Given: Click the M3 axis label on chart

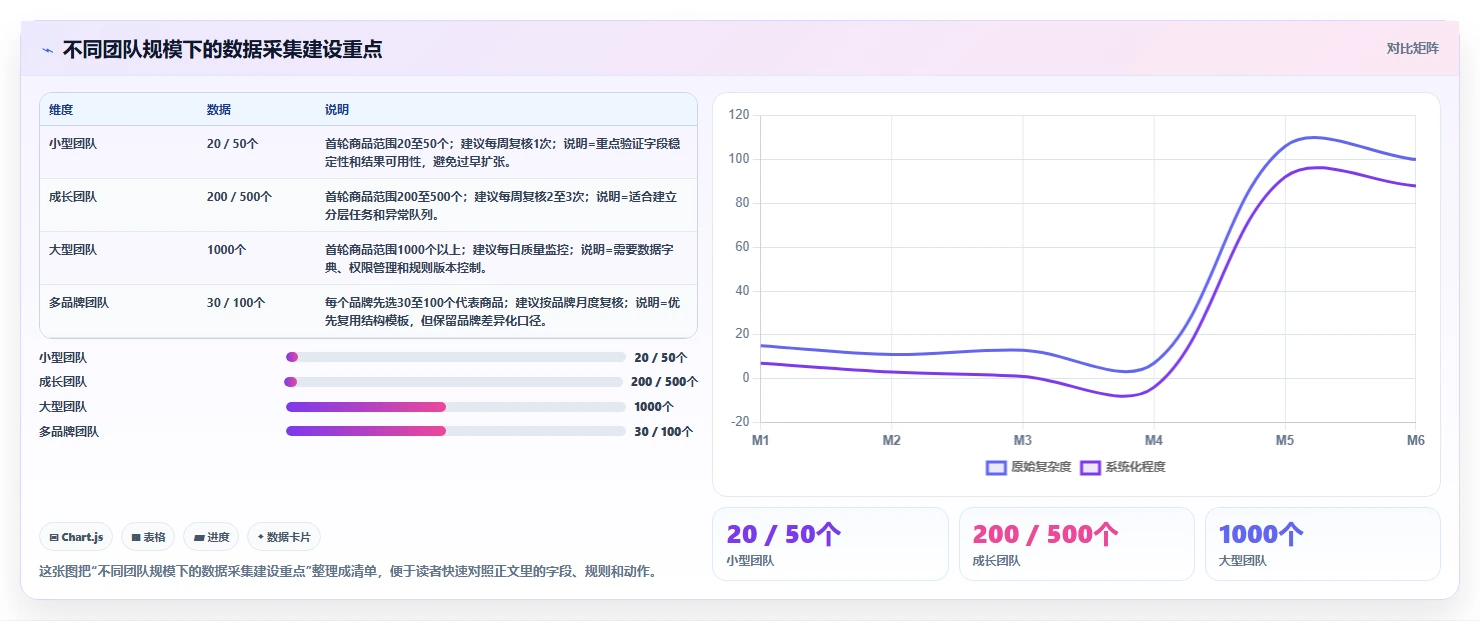Looking at the screenshot, I should [1023, 441].
